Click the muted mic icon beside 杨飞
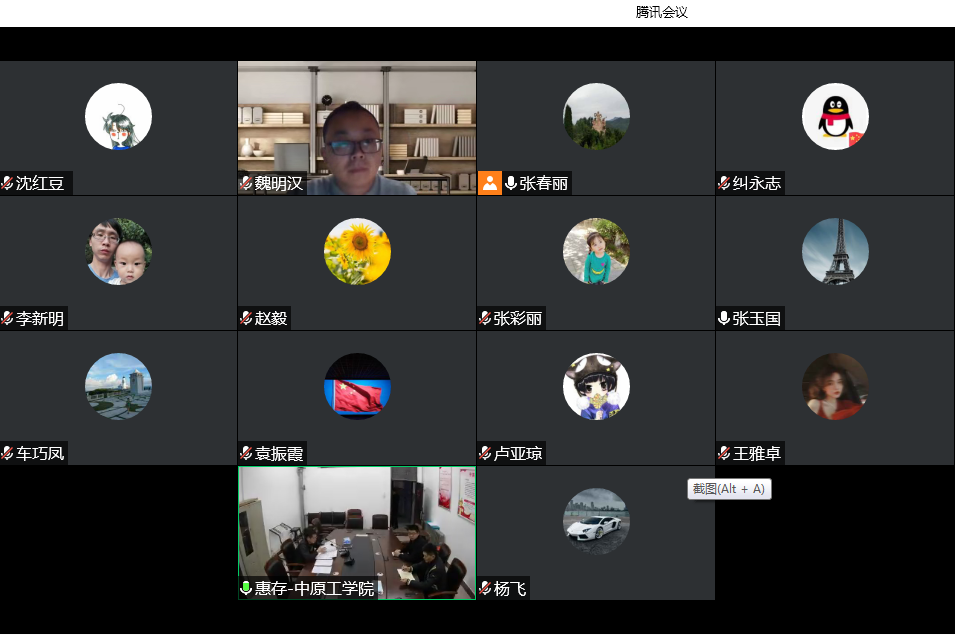Screen dimensions: 955x635 point(485,588)
